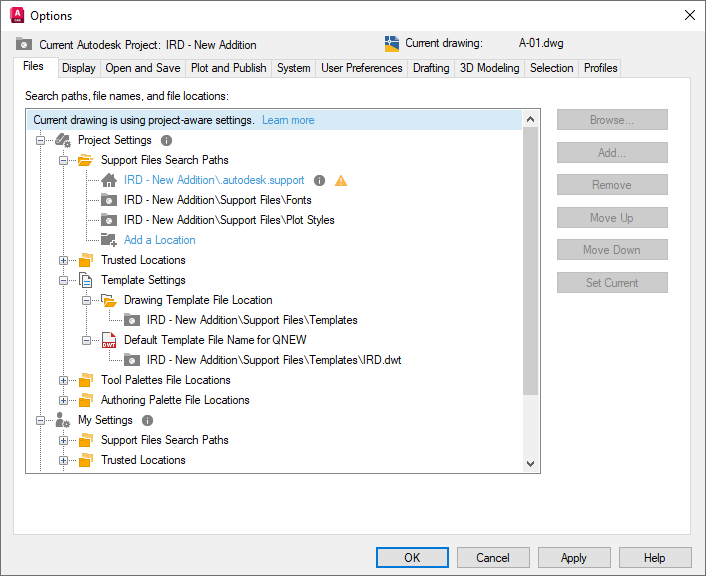Switch to the Drafting tab

431,68
